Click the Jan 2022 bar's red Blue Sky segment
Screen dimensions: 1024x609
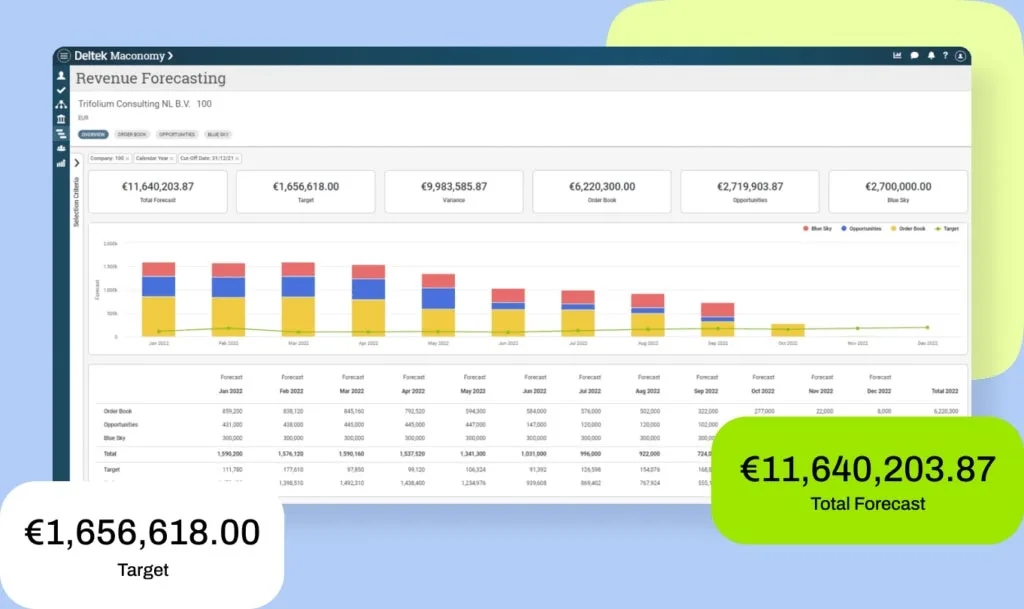point(159,269)
